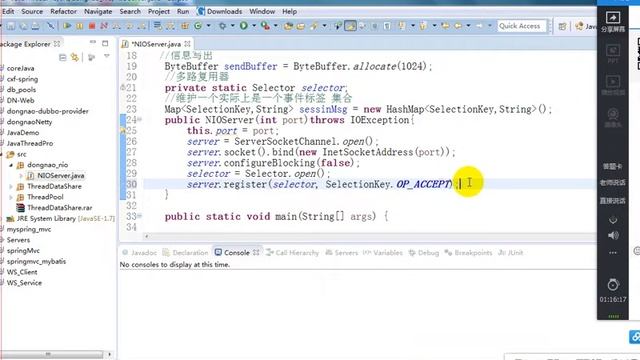This screenshot has width=640, height=360.
Task: Switch to the Call Hierarchy tab
Action: (292, 253)
